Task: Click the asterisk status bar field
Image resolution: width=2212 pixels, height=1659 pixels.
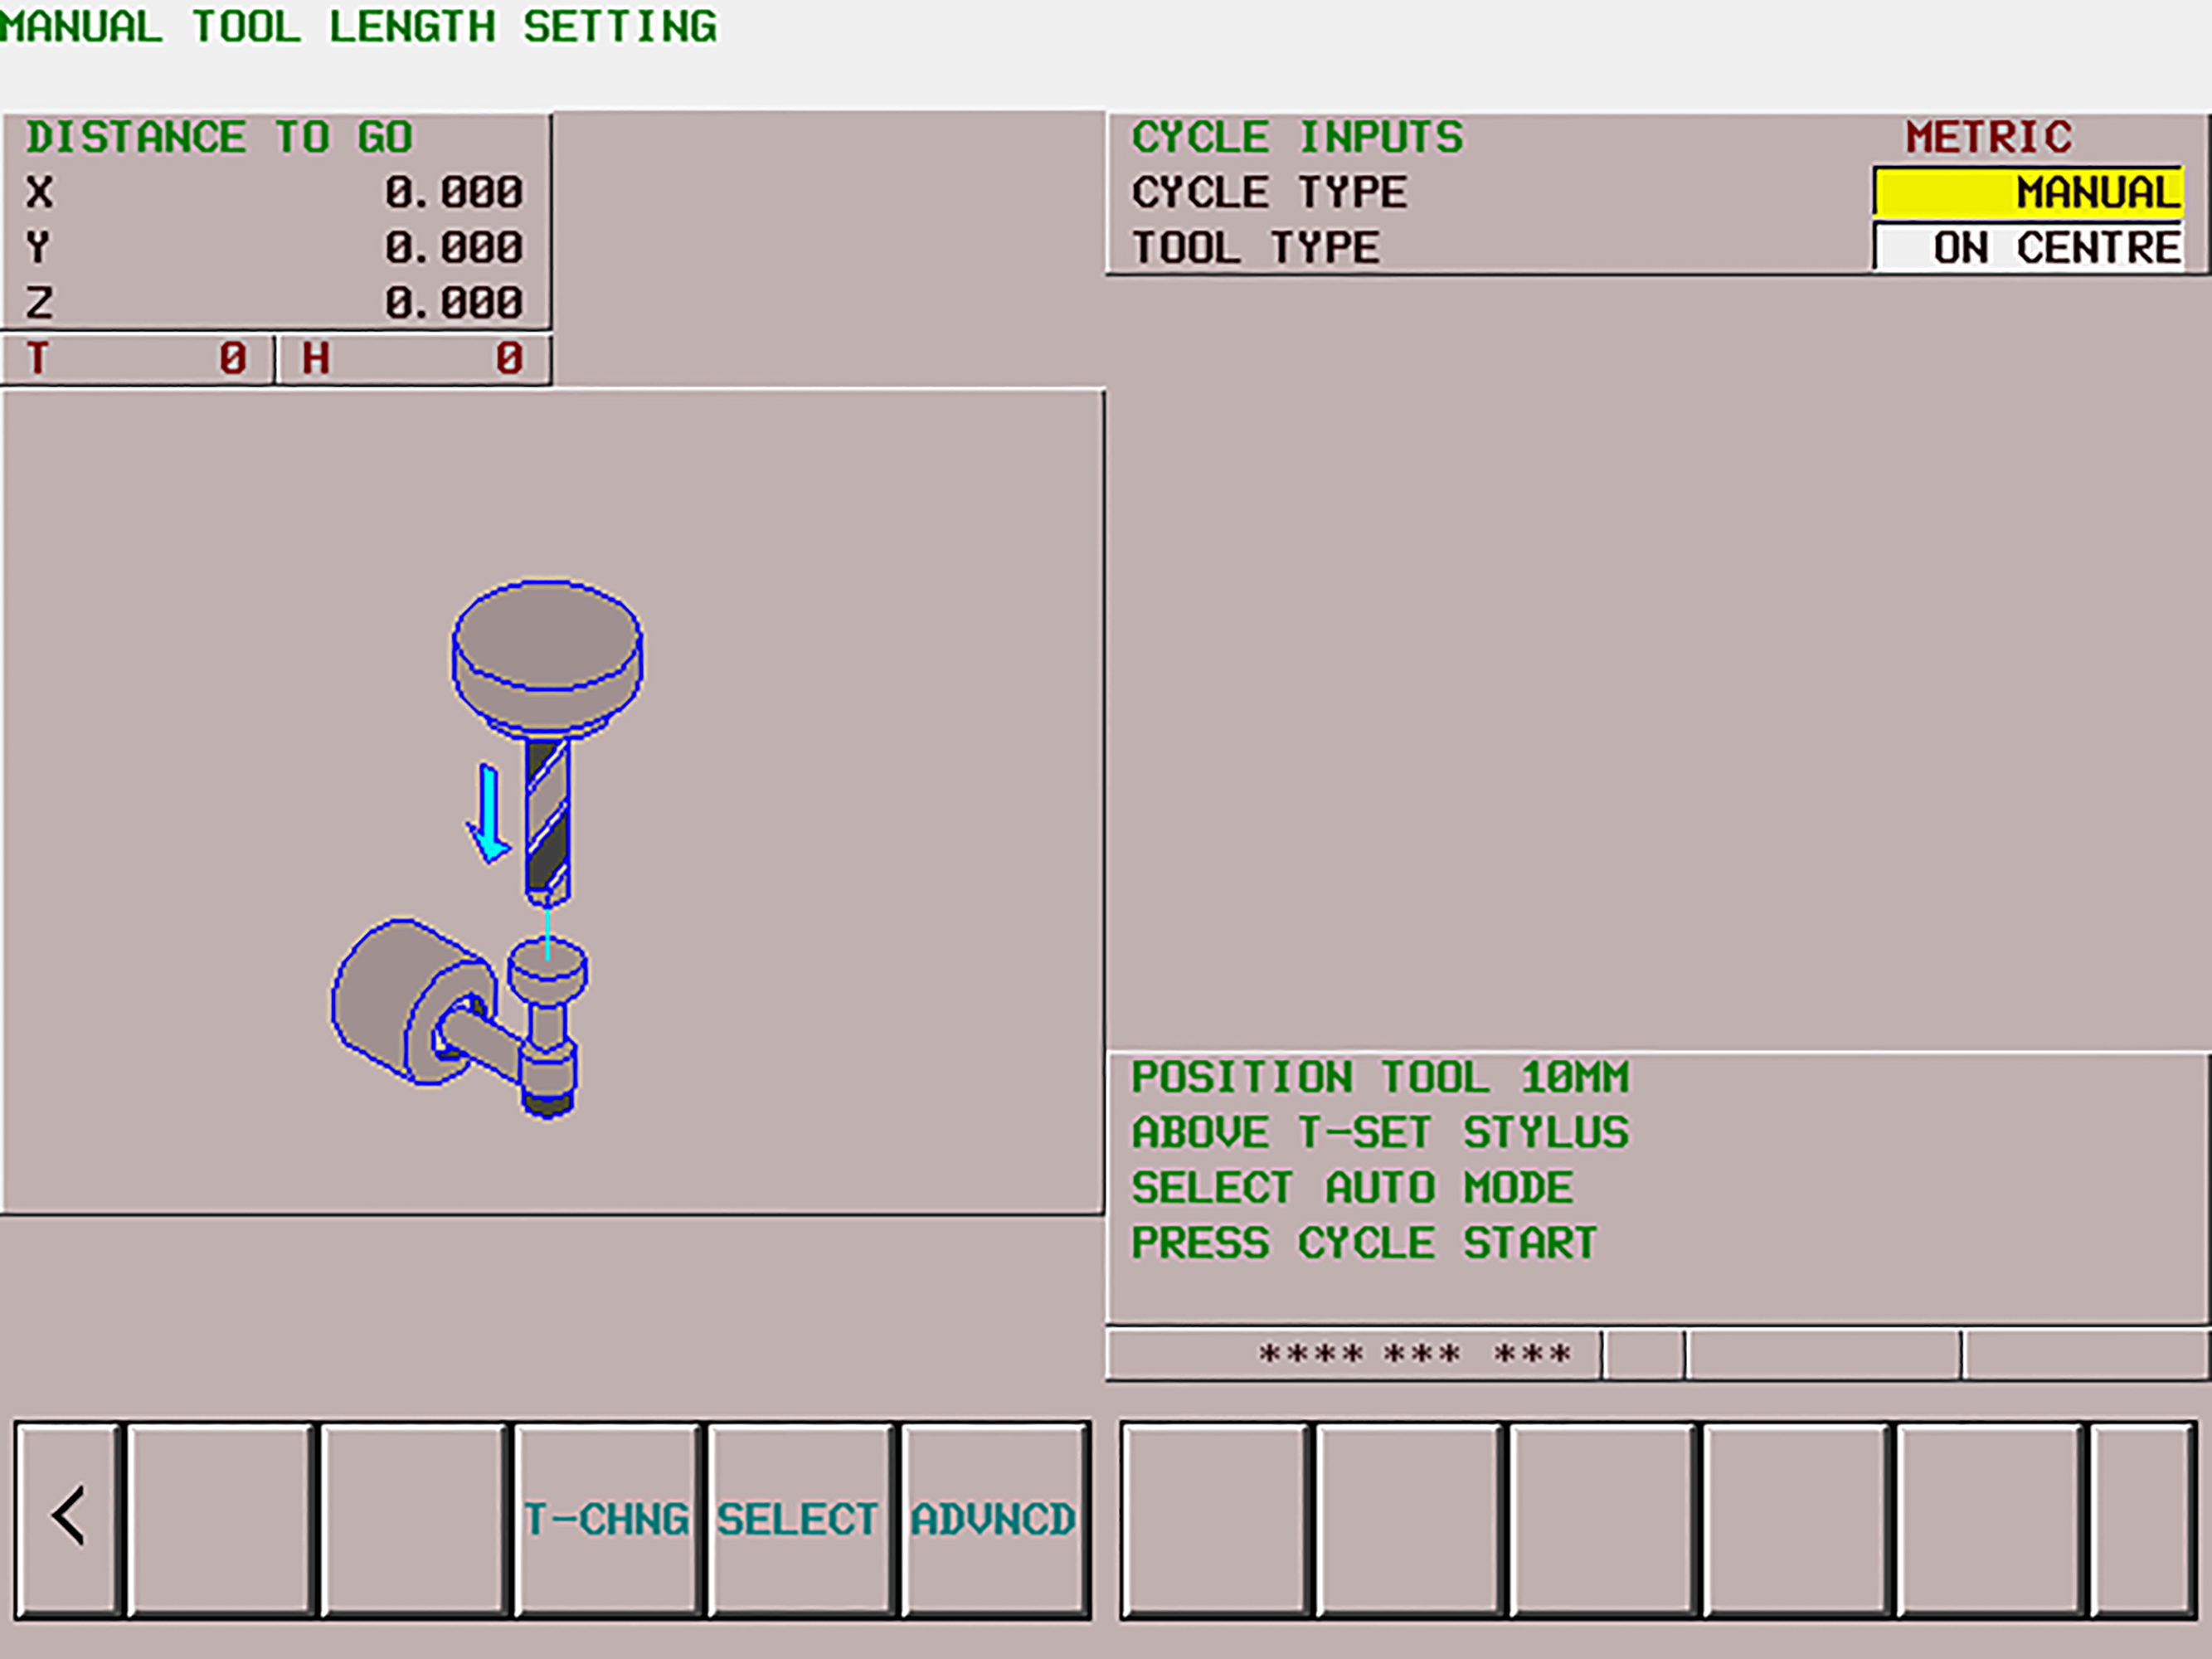Action: (1354, 1355)
